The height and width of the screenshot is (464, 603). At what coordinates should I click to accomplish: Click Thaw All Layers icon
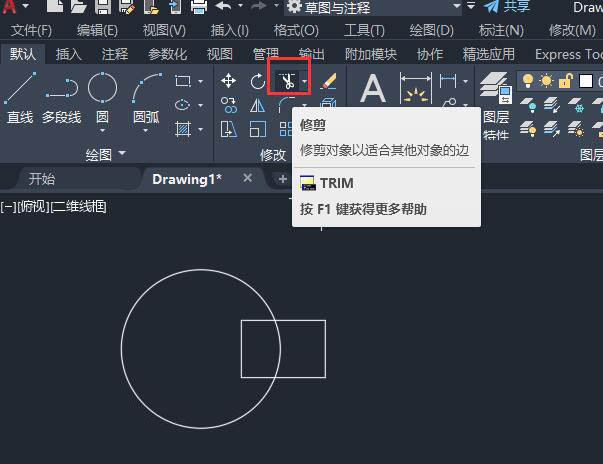coord(576,129)
